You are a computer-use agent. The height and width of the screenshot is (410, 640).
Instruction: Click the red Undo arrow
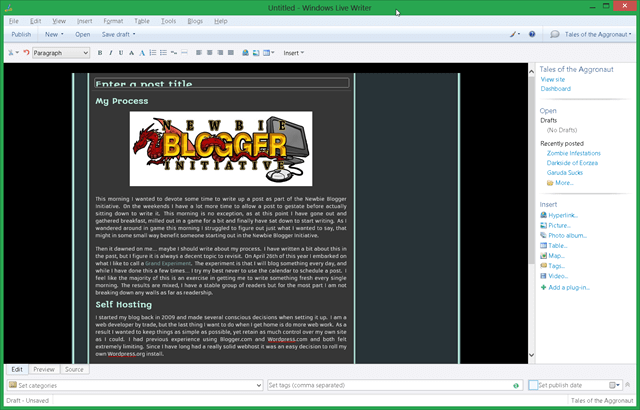click(27, 53)
